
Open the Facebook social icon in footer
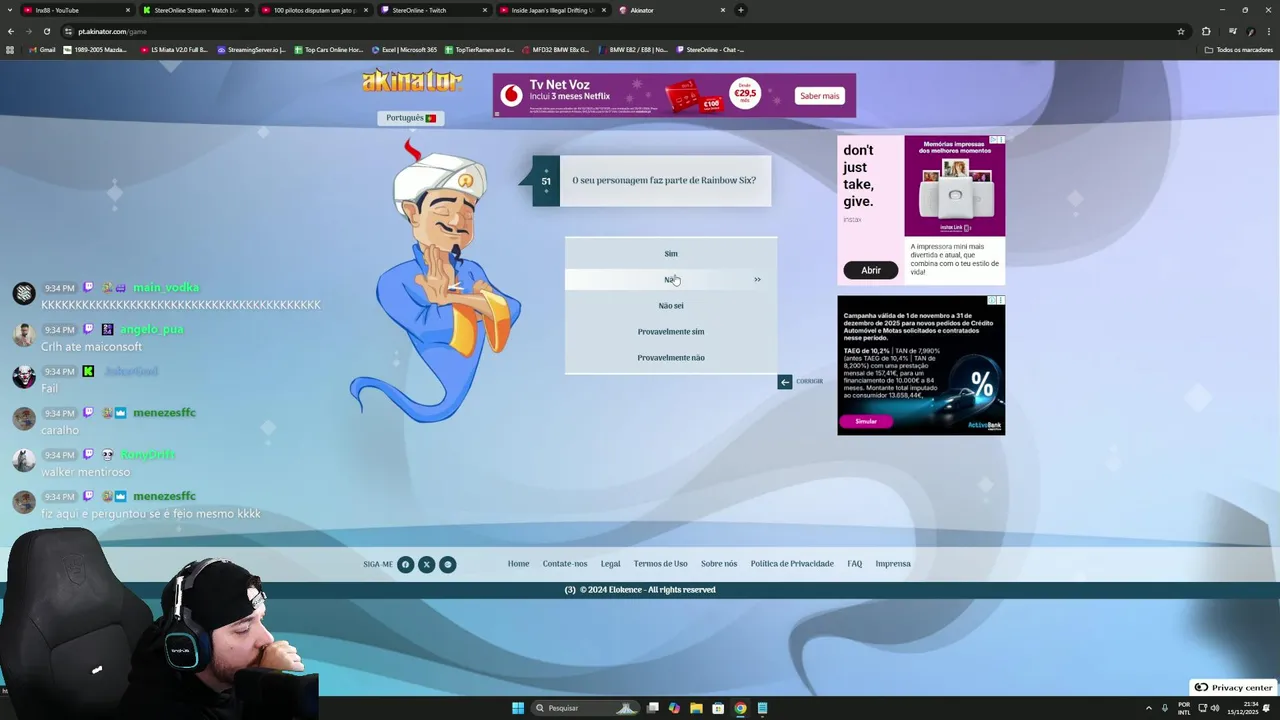(x=405, y=564)
